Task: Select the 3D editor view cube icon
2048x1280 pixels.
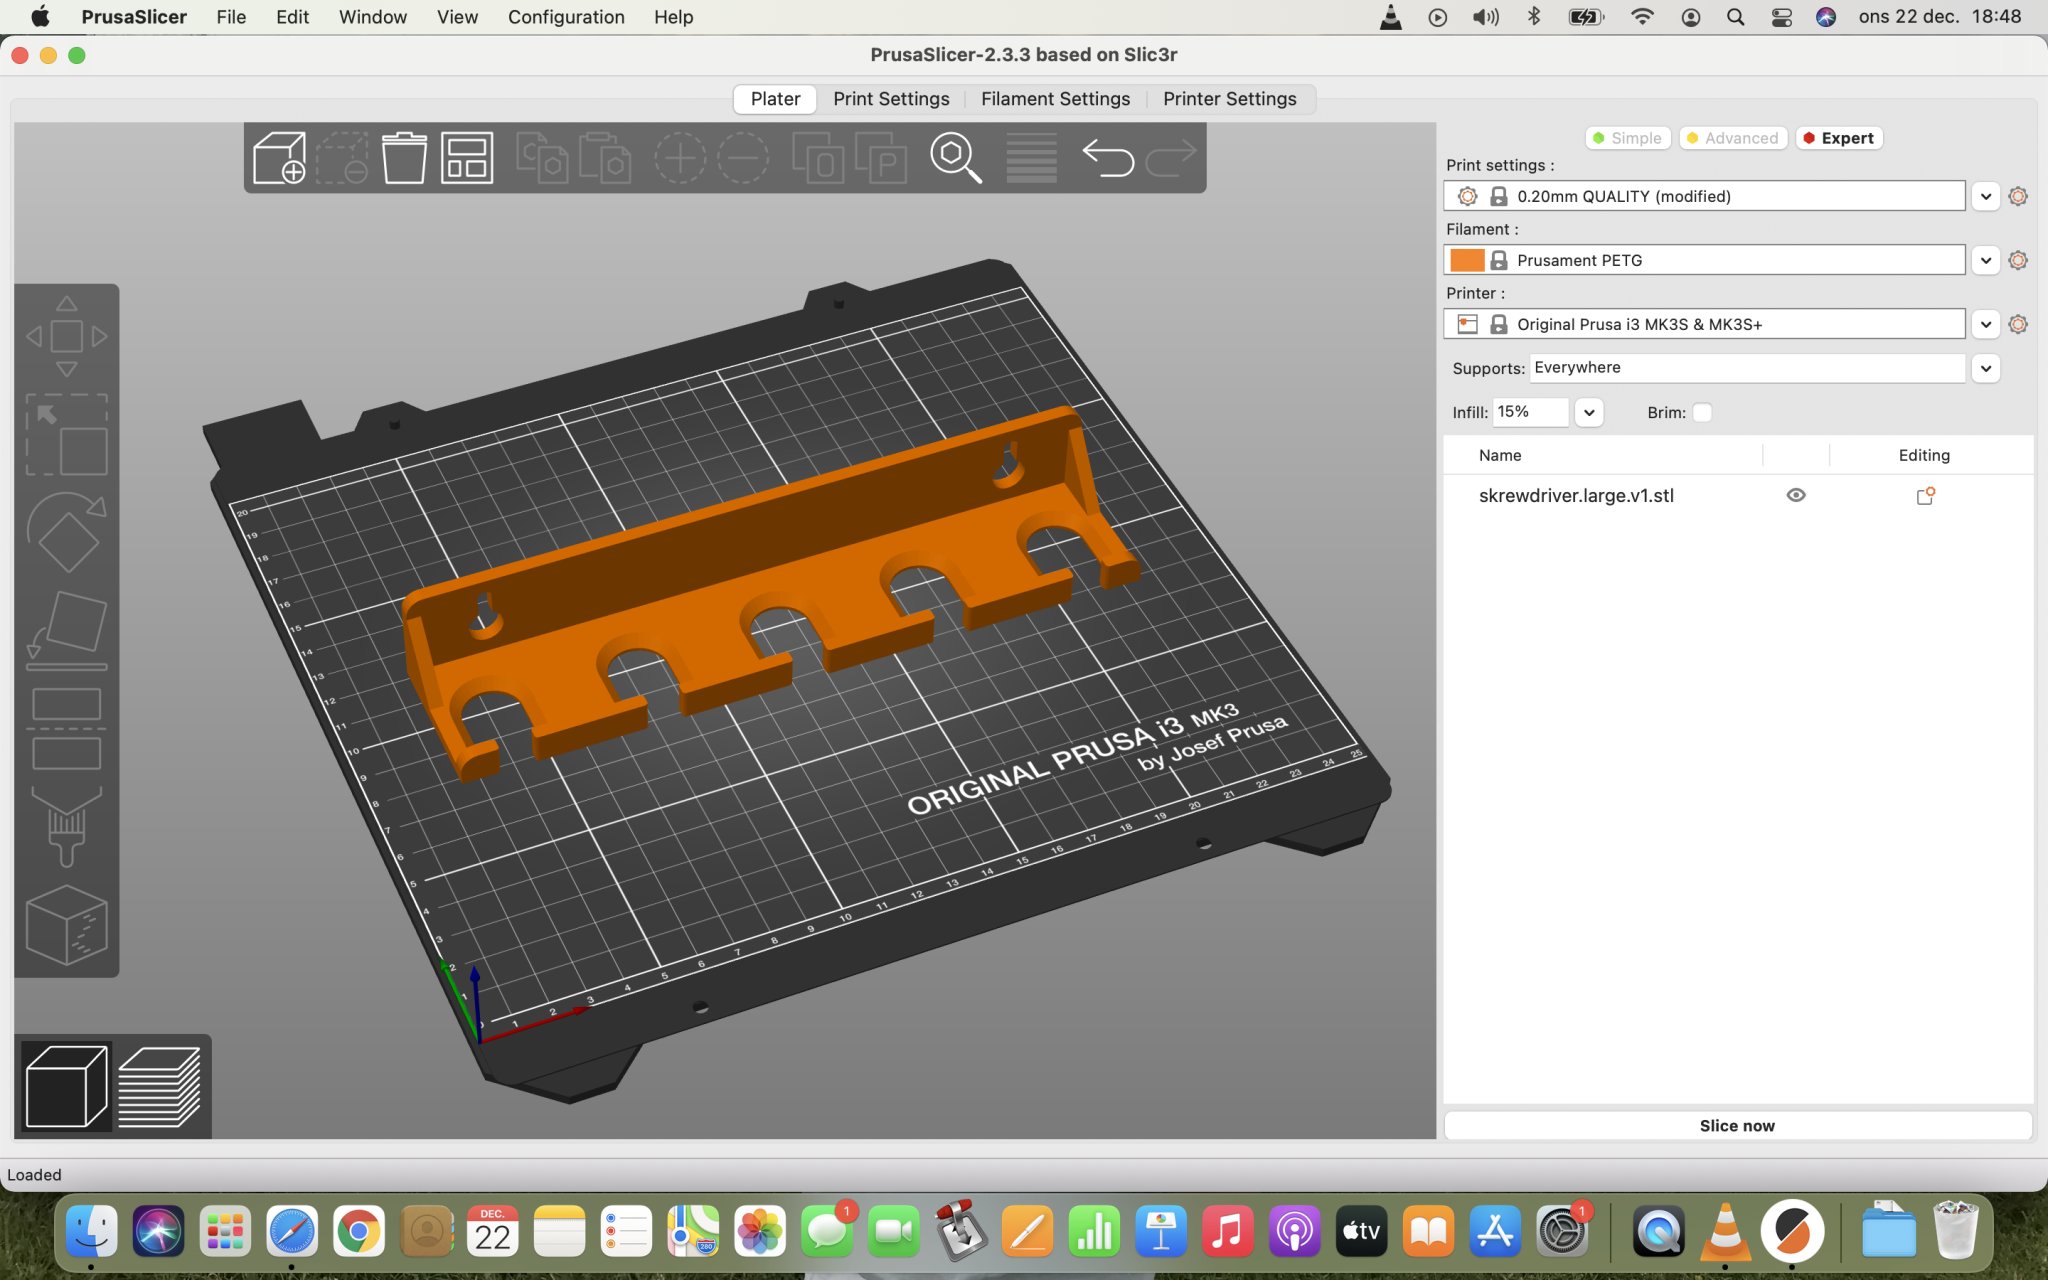Action: click(x=66, y=1087)
